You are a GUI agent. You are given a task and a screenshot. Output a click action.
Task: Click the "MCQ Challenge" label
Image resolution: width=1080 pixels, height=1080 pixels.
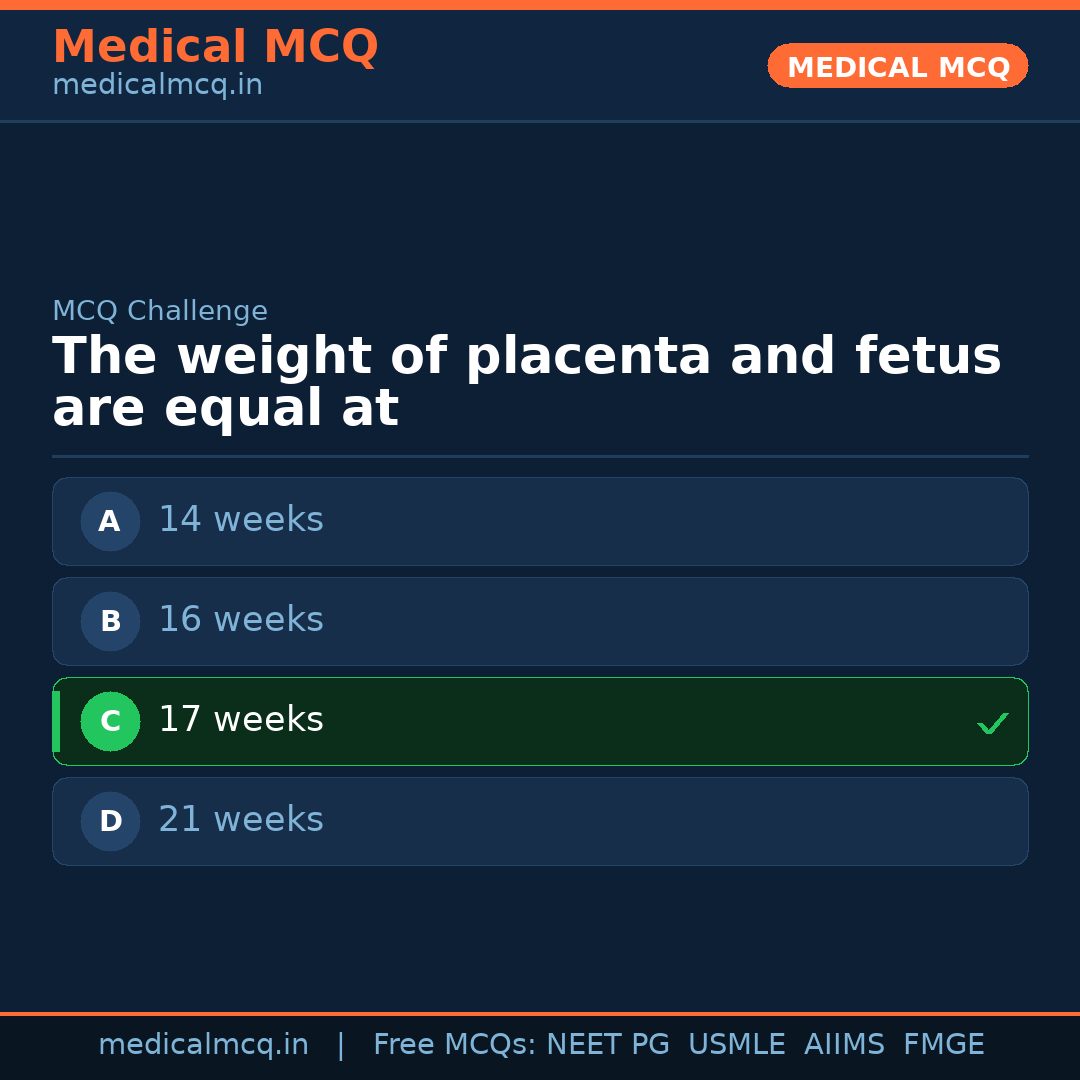pyautogui.click(x=160, y=312)
